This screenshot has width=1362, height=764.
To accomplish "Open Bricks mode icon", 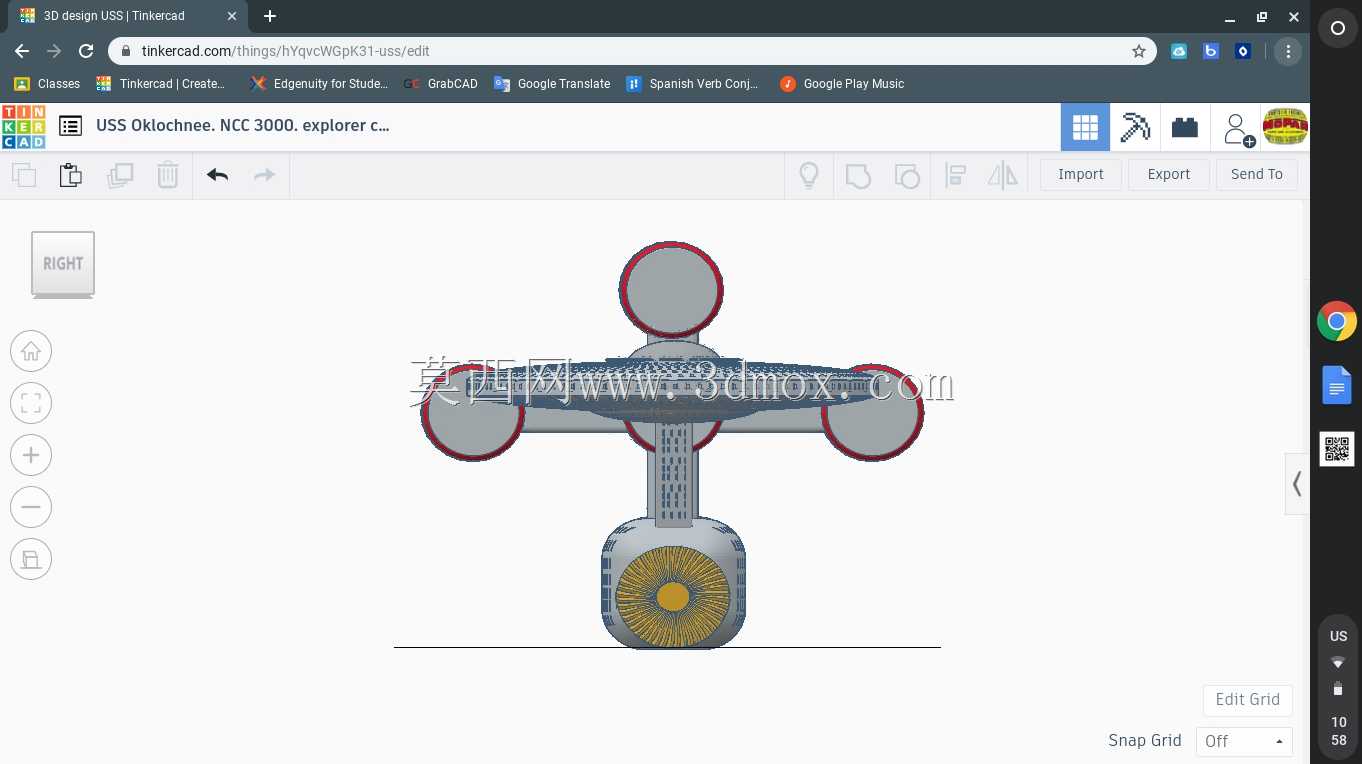I will [x=1185, y=127].
